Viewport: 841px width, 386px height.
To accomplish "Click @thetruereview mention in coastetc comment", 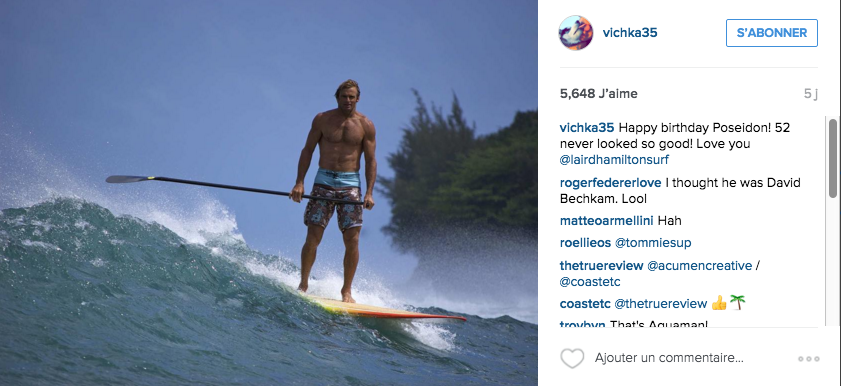I will (x=660, y=304).
